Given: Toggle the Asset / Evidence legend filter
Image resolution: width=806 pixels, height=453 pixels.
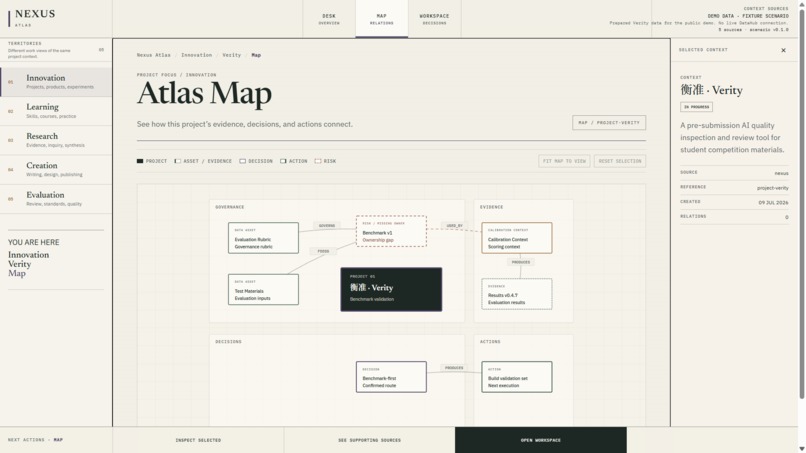Looking at the screenshot, I should coord(203,161).
